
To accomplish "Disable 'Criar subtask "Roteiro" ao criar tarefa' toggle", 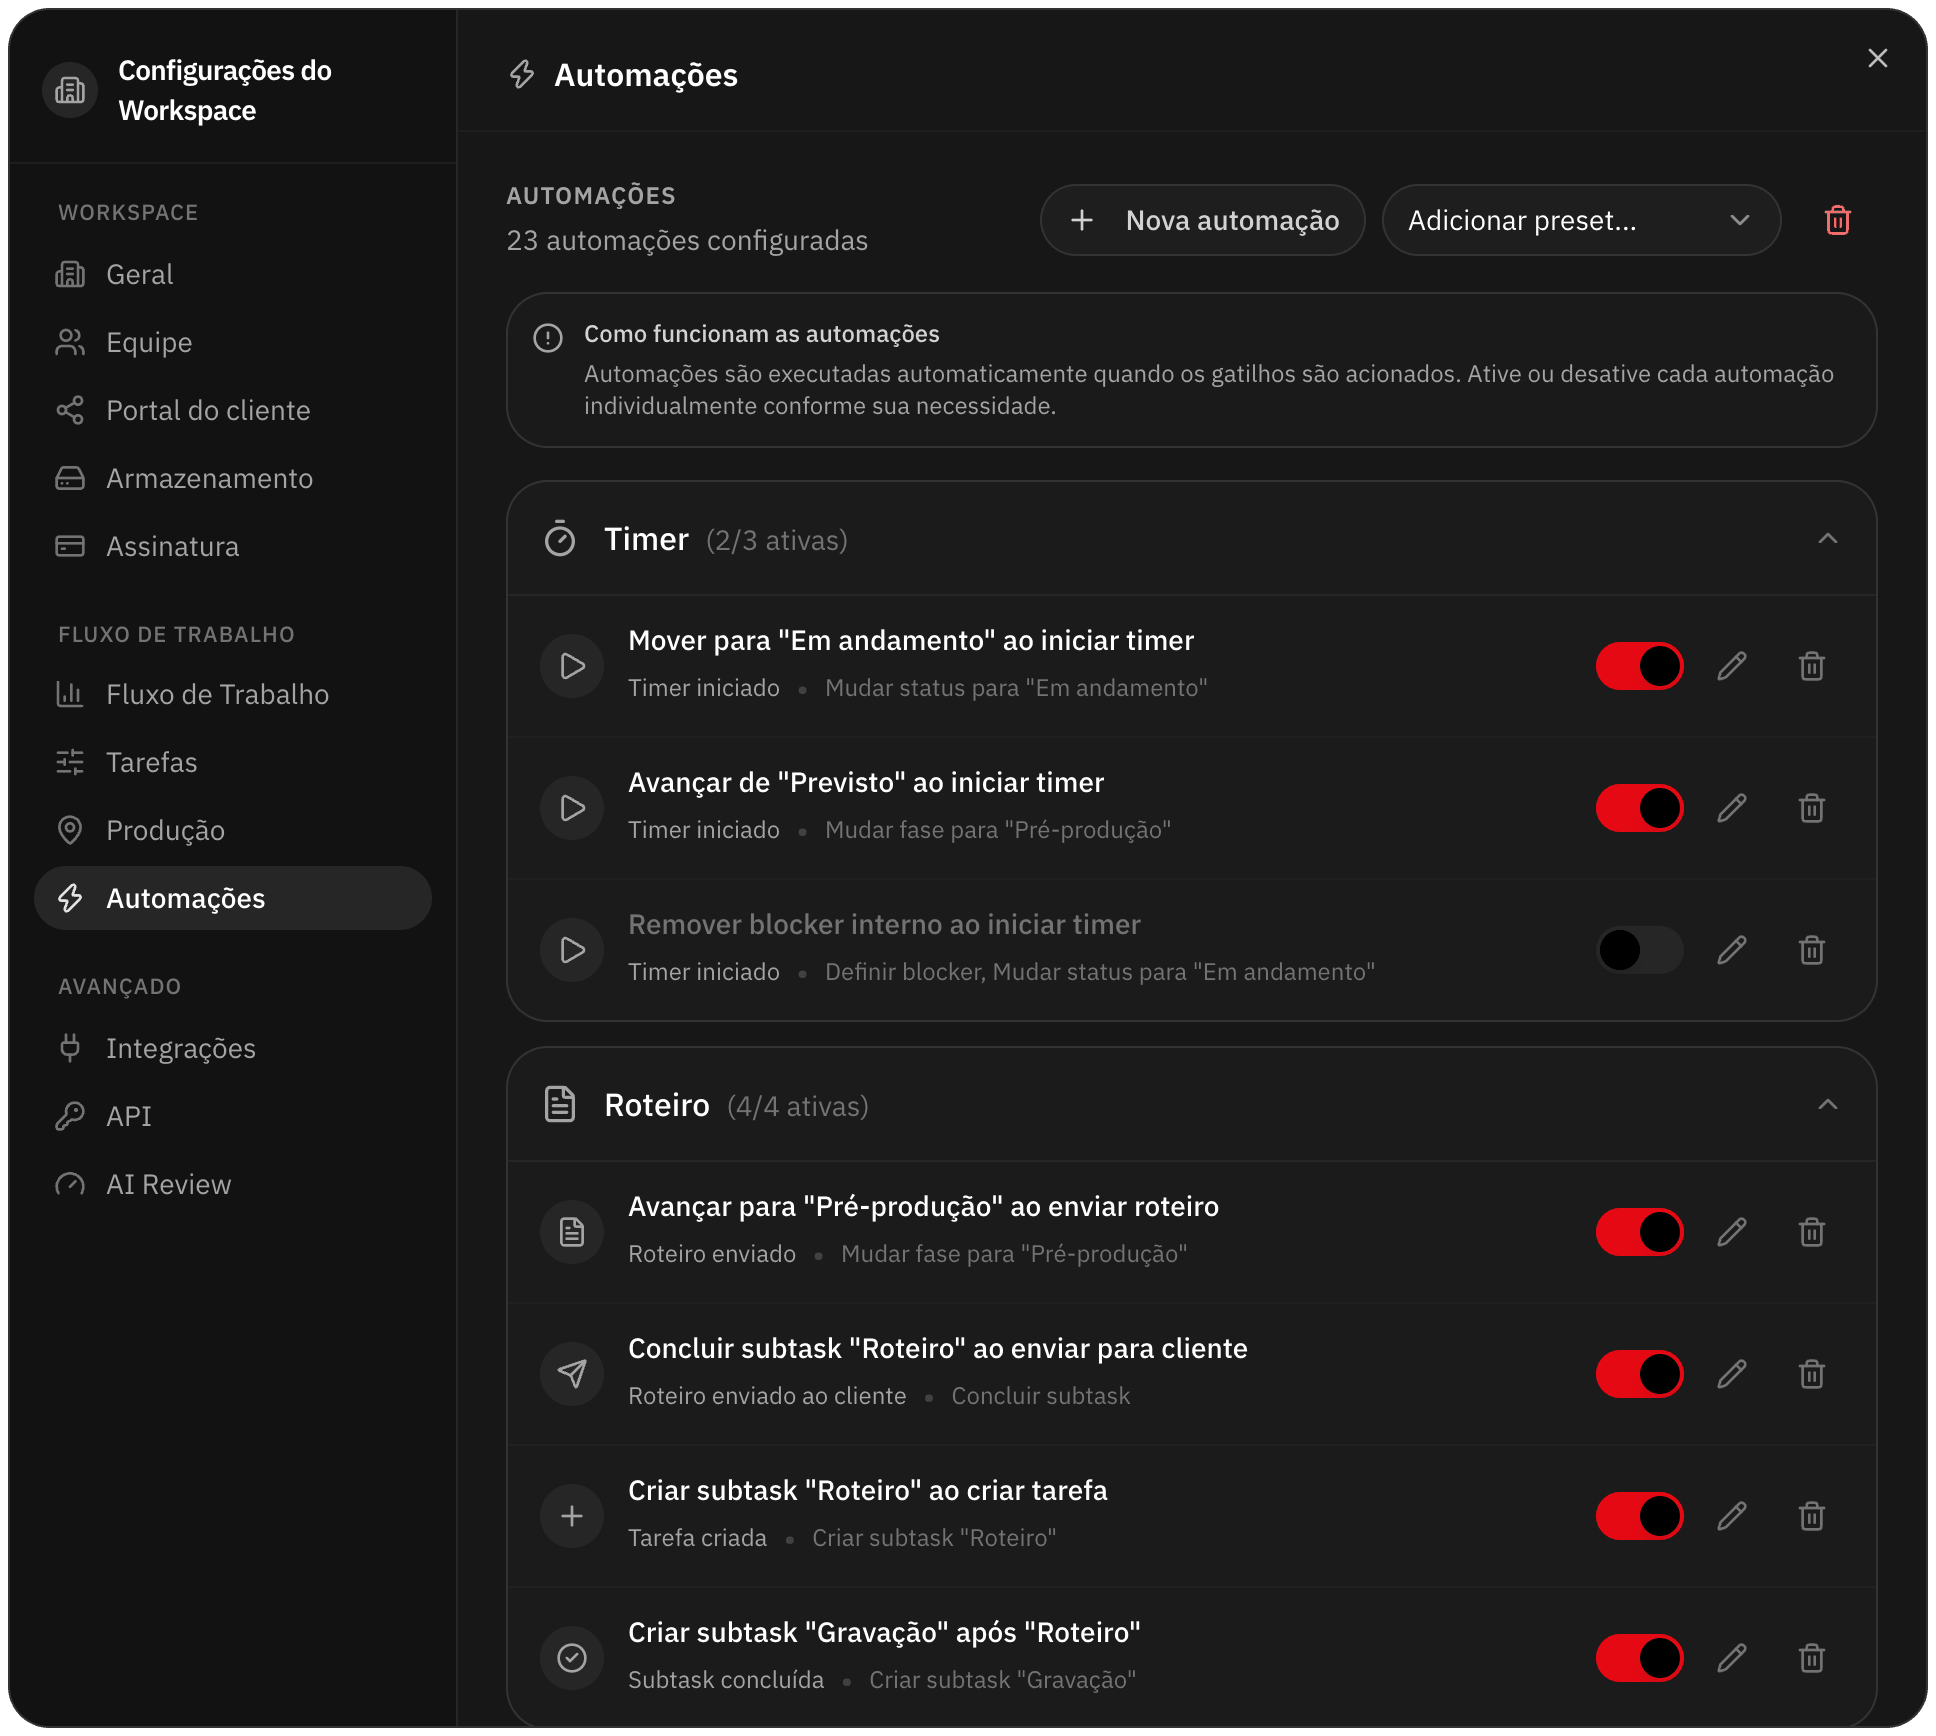I will click(x=1640, y=1516).
